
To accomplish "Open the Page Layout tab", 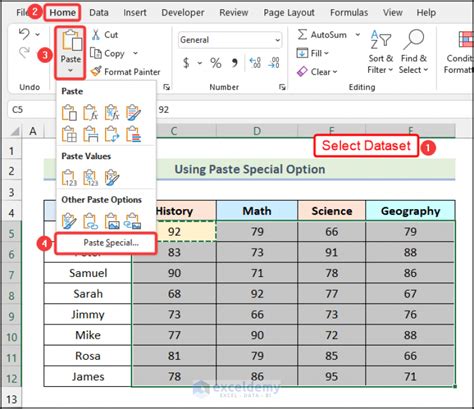I will point(289,13).
